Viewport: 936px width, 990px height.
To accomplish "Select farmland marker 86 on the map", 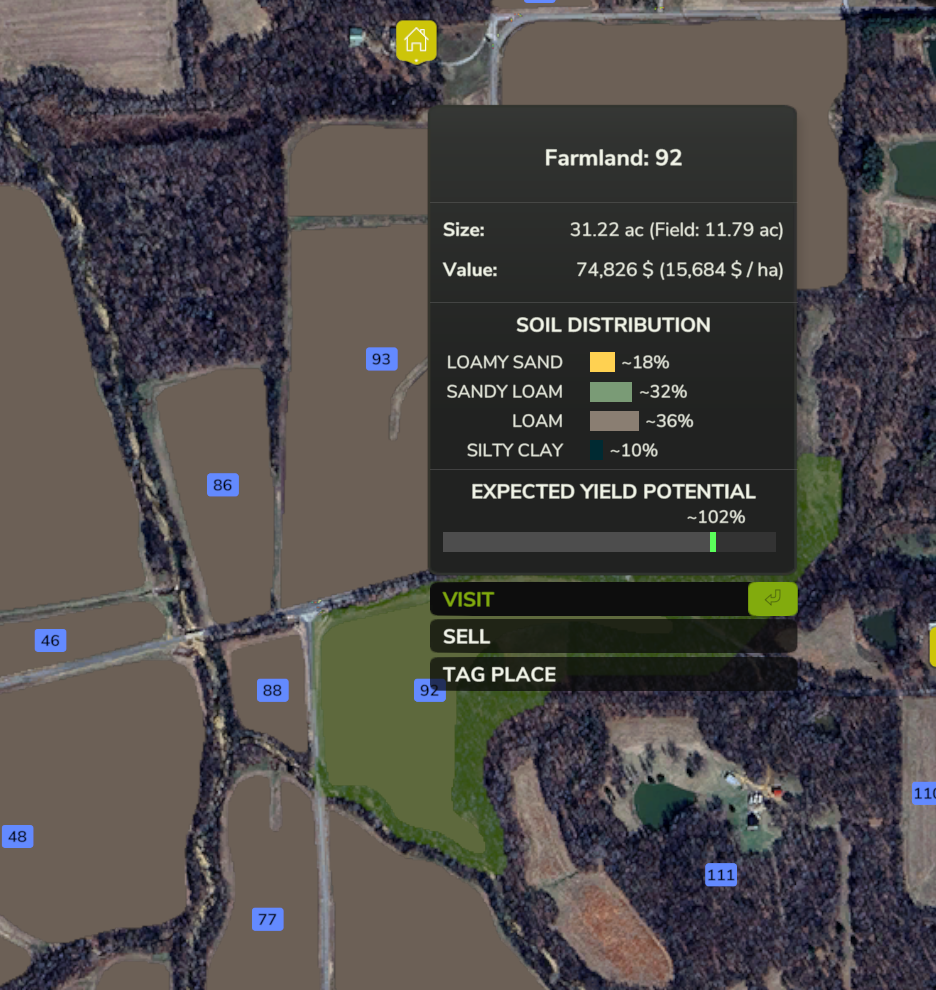I will (x=223, y=485).
